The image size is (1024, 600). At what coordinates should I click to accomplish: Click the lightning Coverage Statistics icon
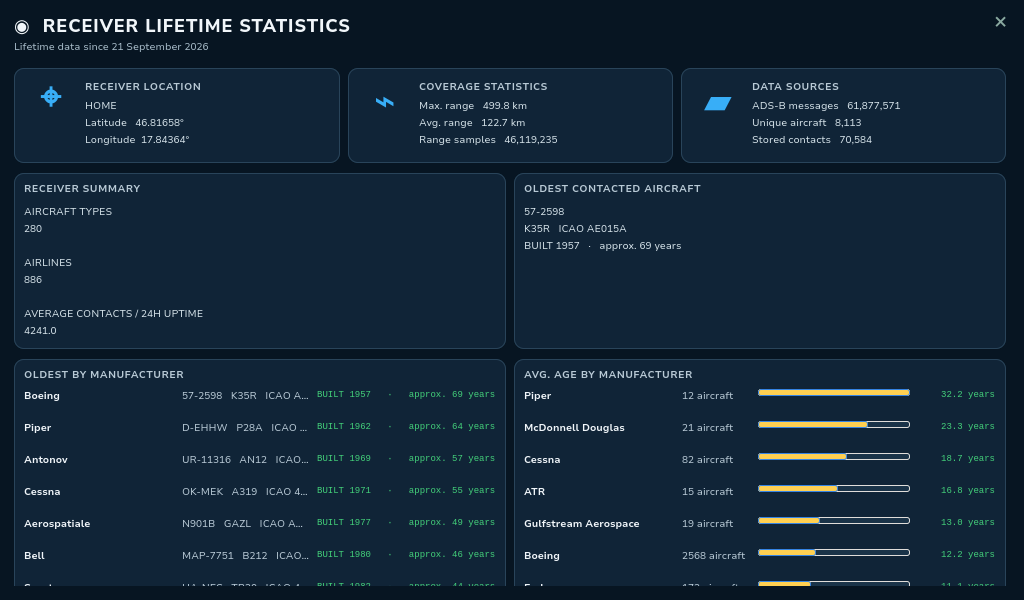tap(385, 102)
